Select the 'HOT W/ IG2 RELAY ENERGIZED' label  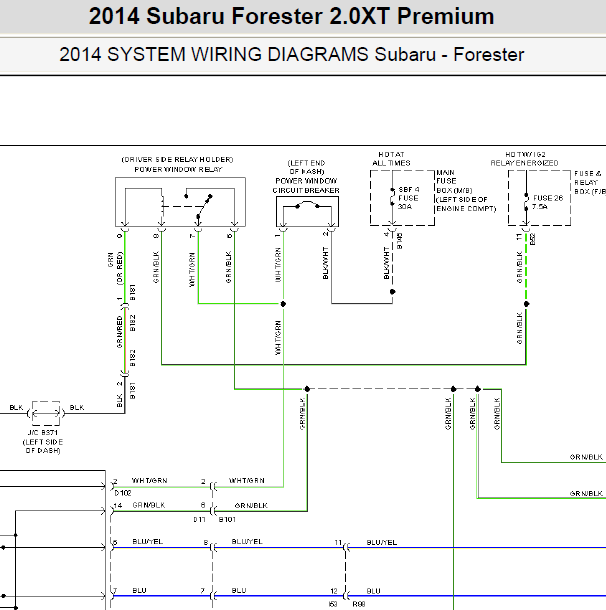coord(524,159)
